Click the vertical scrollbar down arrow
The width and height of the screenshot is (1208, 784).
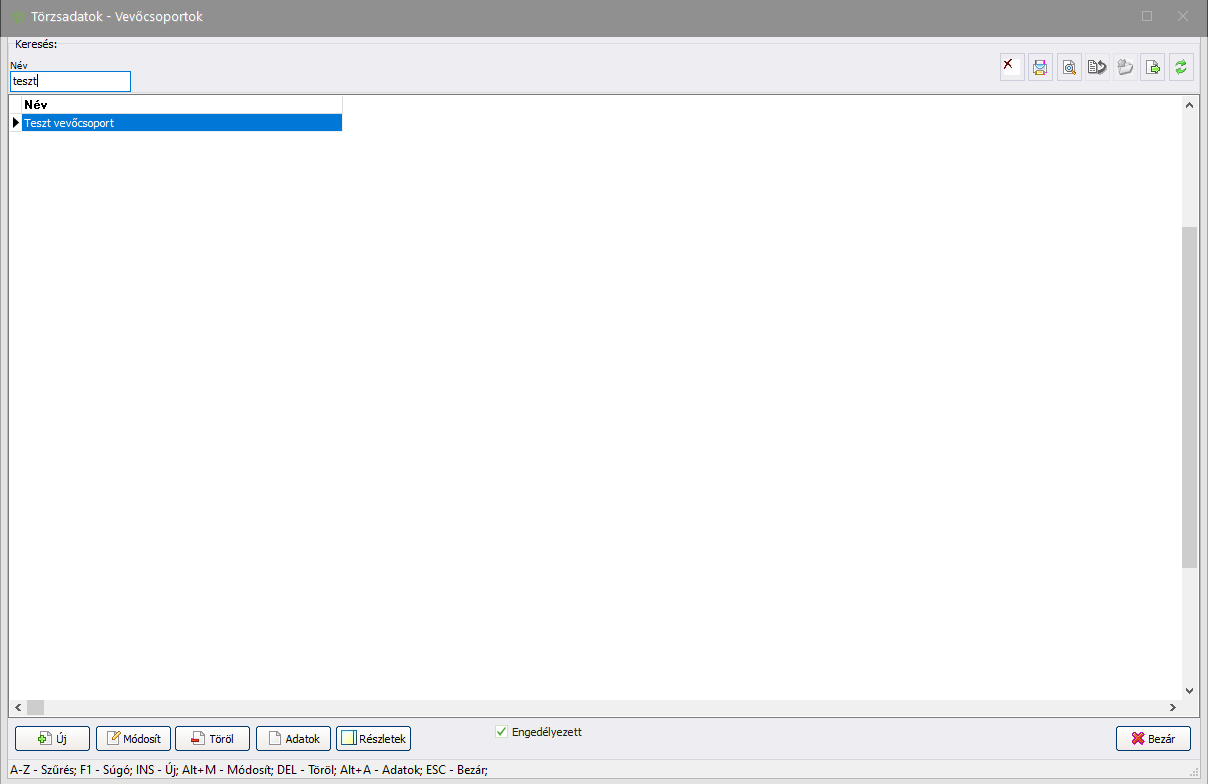point(1189,690)
